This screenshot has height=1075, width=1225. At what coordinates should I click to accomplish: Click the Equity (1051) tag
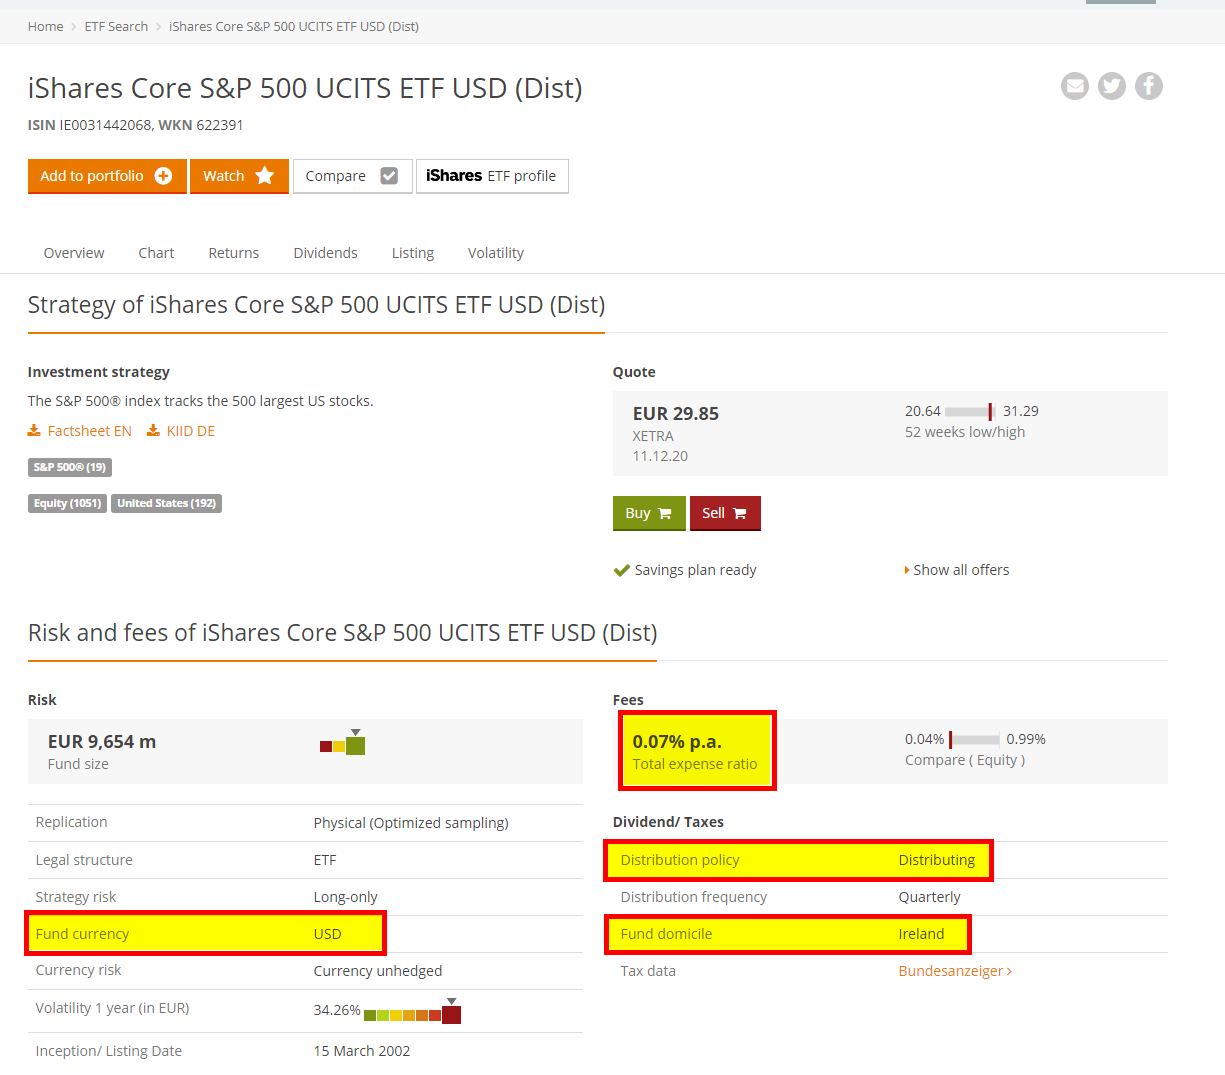coord(67,503)
